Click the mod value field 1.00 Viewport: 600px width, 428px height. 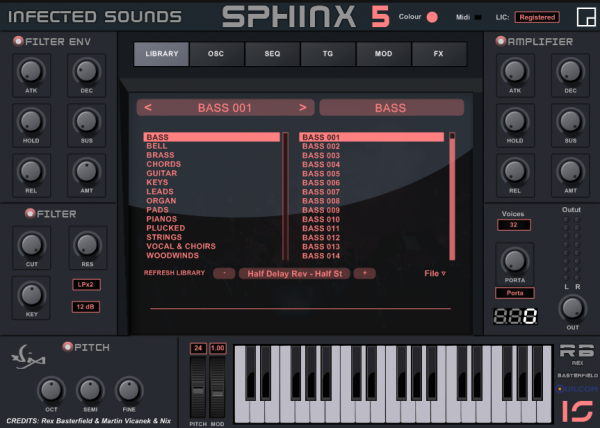tap(218, 348)
